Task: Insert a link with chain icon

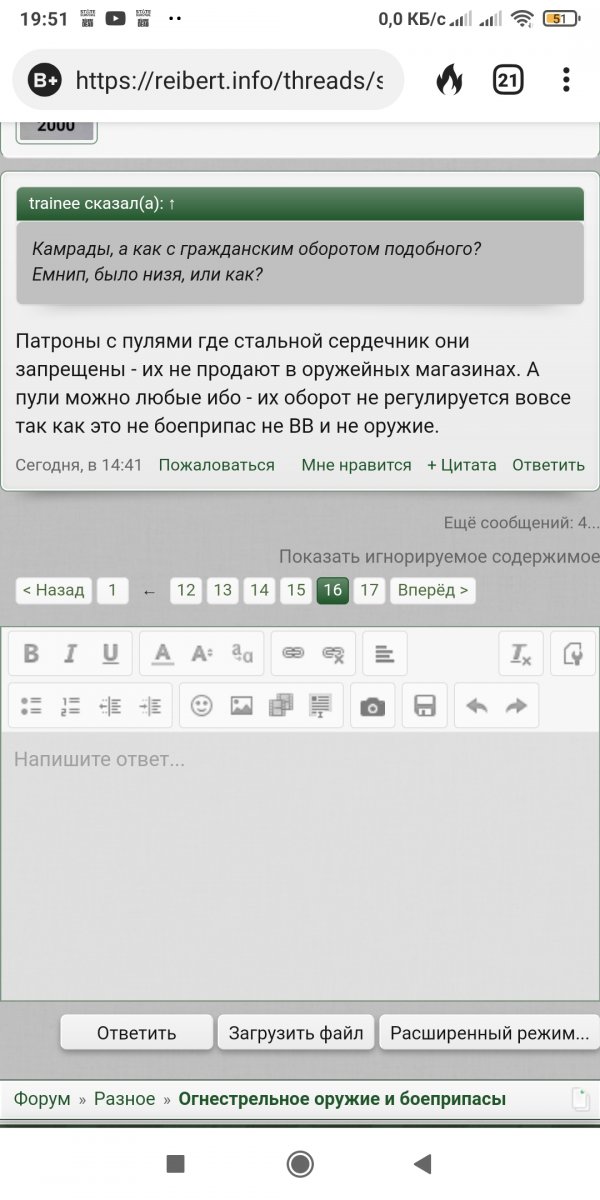Action: (293, 654)
